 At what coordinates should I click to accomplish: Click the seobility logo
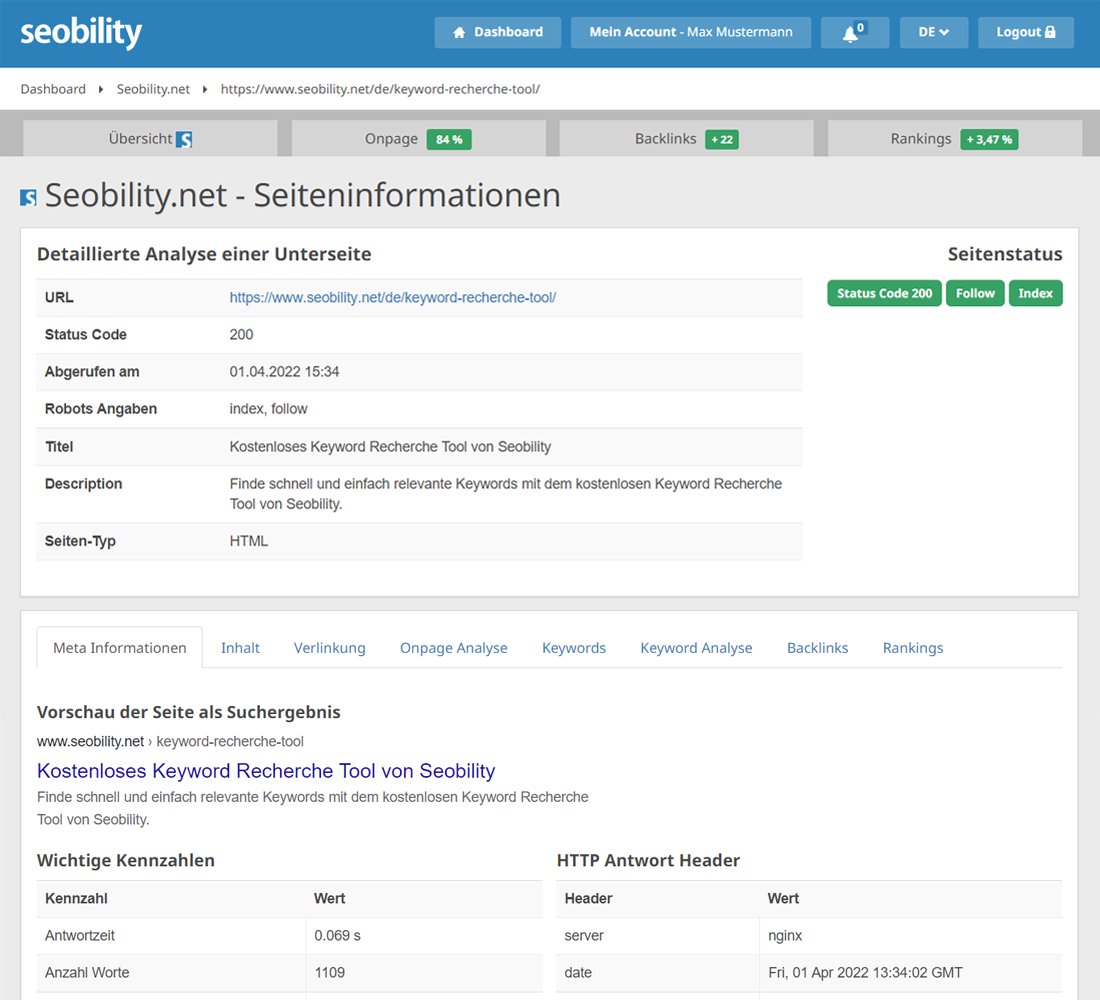pyautogui.click(x=81, y=33)
